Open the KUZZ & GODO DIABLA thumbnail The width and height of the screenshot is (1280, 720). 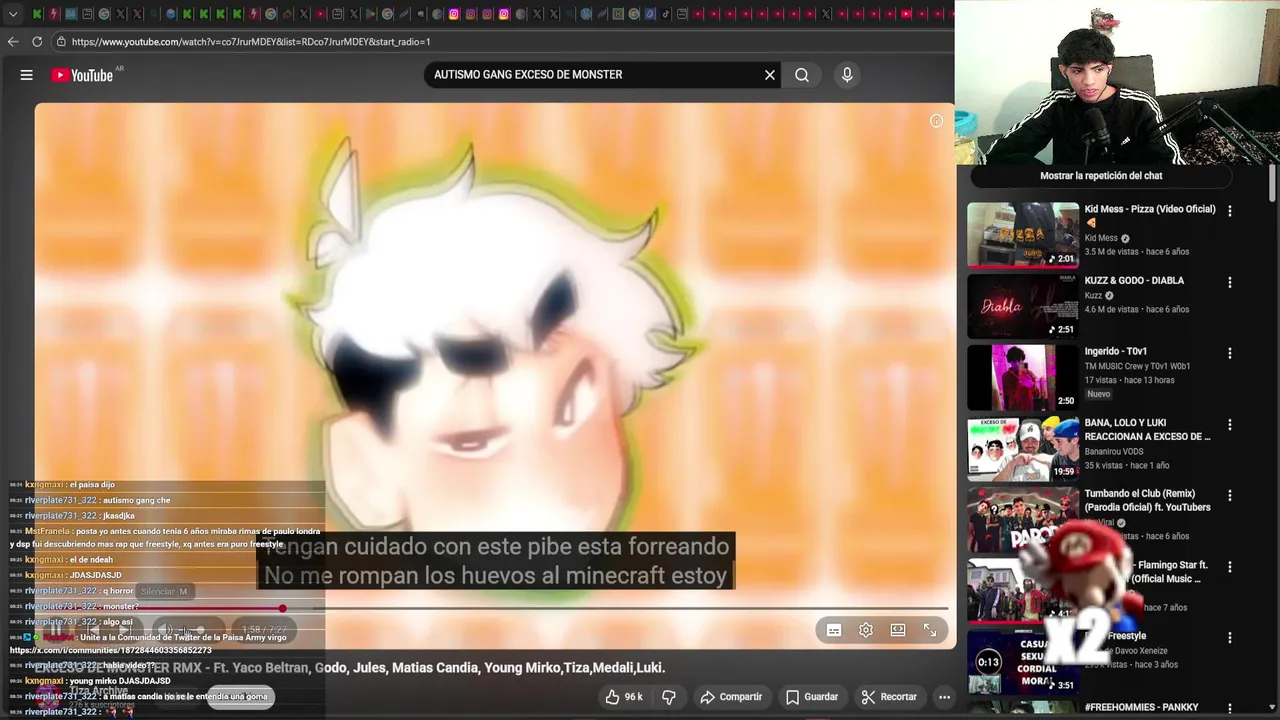1023,306
